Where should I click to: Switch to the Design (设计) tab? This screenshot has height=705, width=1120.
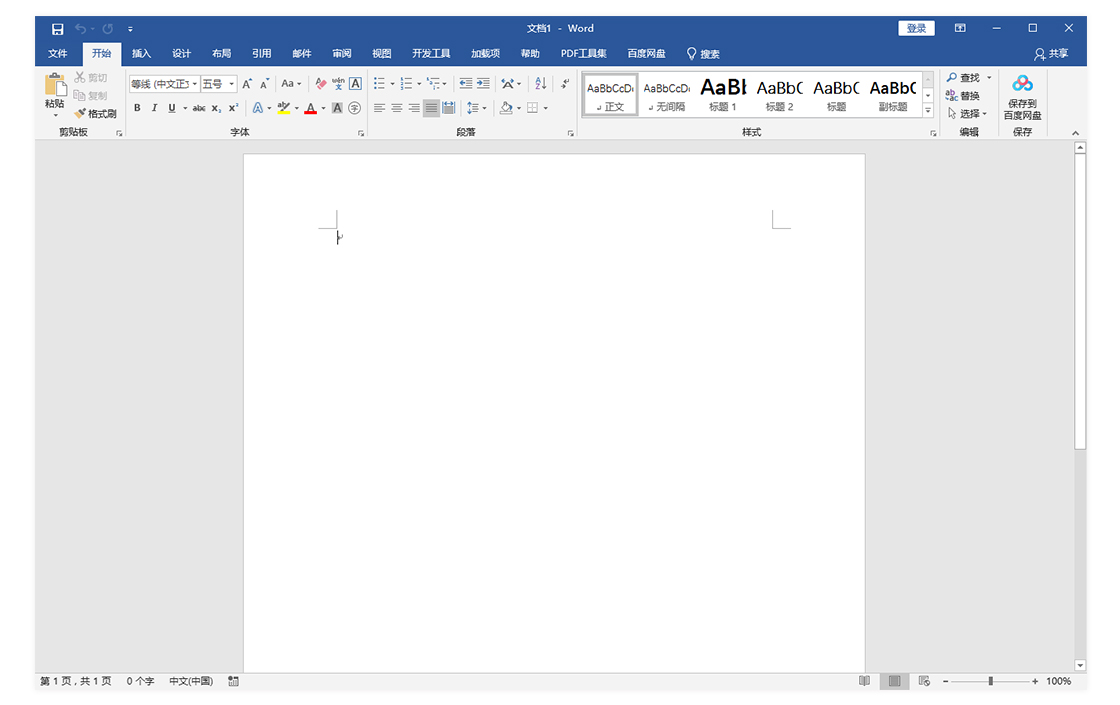181,54
